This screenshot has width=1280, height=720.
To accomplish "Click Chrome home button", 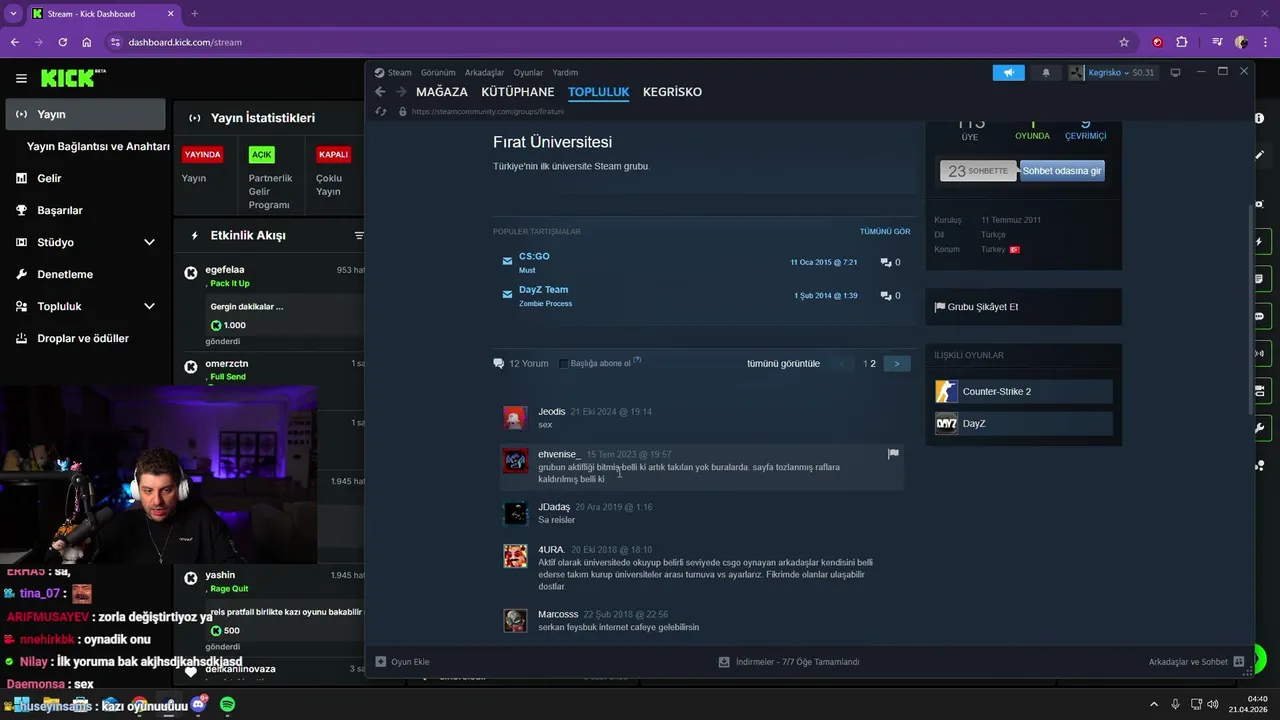I will (x=87, y=42).
